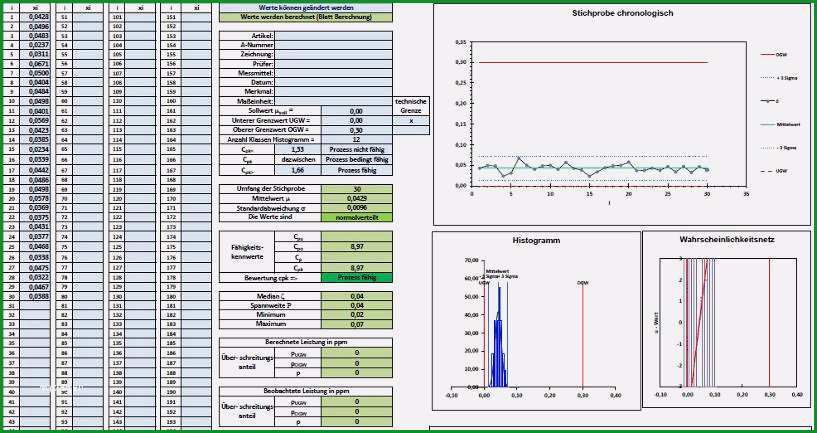This screenshot has height=433, width=817.
Task: Click the Mittelwert legend entry
Action: pyautogui.click(x=776, y=125)
